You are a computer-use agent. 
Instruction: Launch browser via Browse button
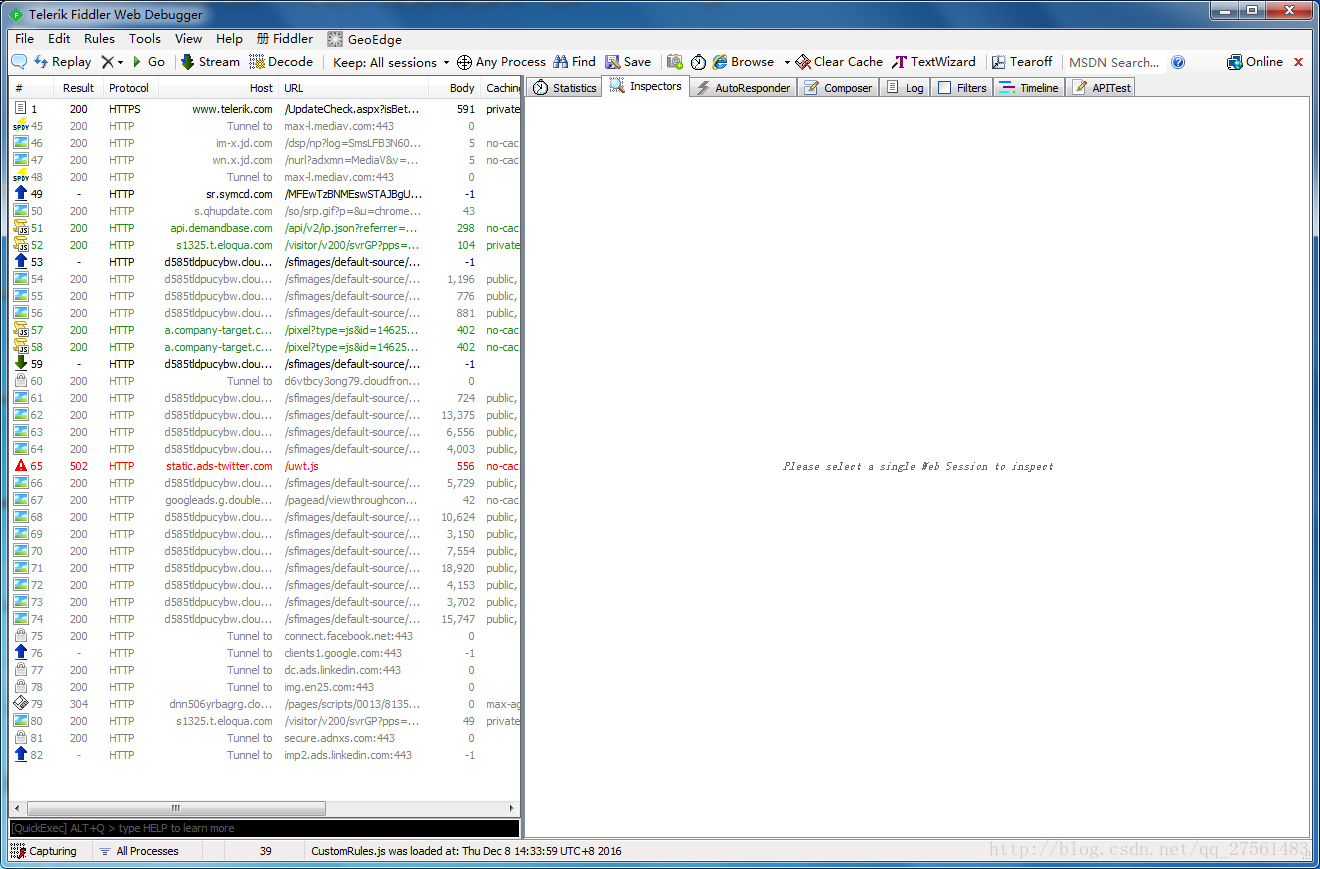coord(743,62)
